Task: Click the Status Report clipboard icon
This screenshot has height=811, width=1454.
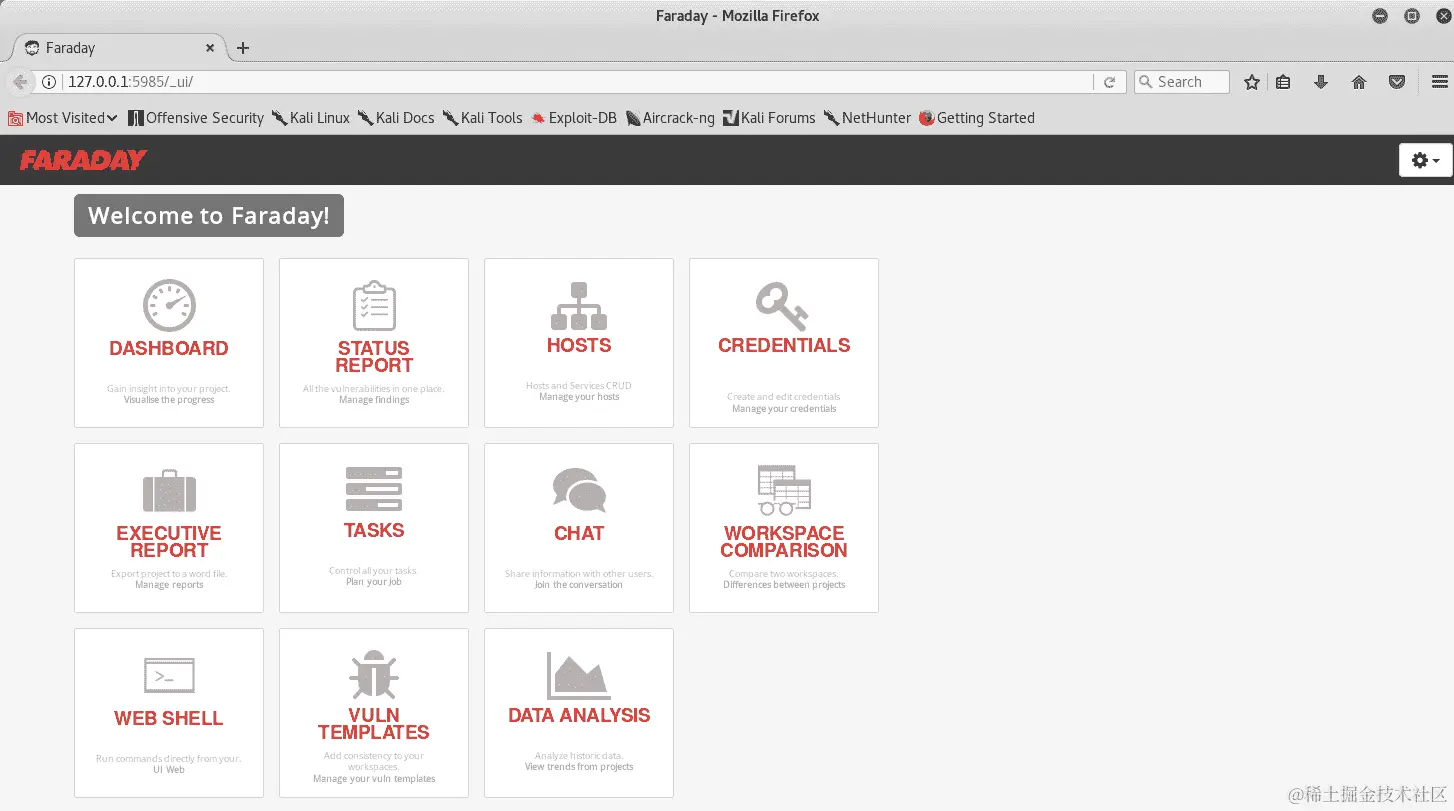Action: pos(374,306)
